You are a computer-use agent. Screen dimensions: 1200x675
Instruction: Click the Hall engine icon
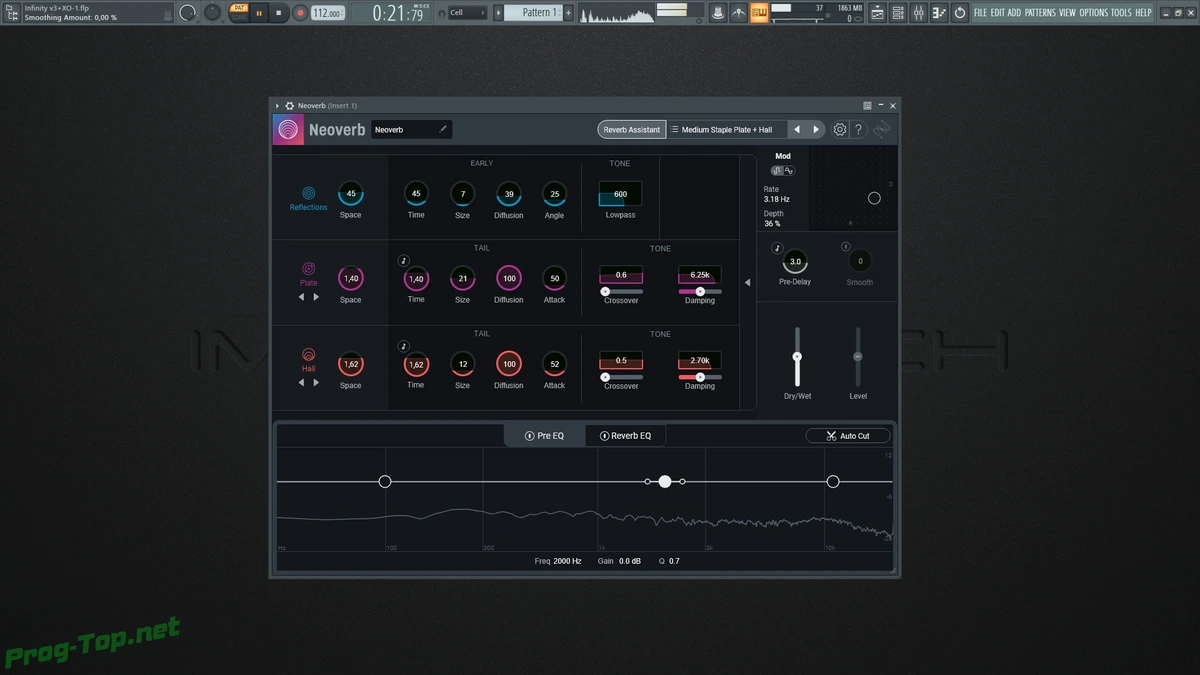pyautogui.click(x=308, y=354)
